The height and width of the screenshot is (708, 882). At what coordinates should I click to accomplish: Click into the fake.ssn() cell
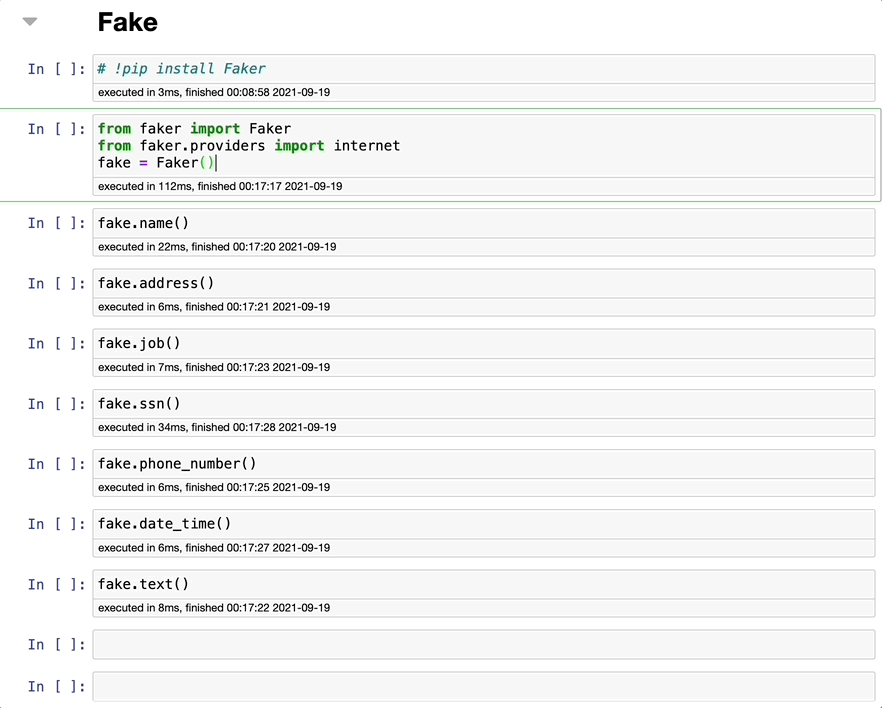[x=483, y=404]
